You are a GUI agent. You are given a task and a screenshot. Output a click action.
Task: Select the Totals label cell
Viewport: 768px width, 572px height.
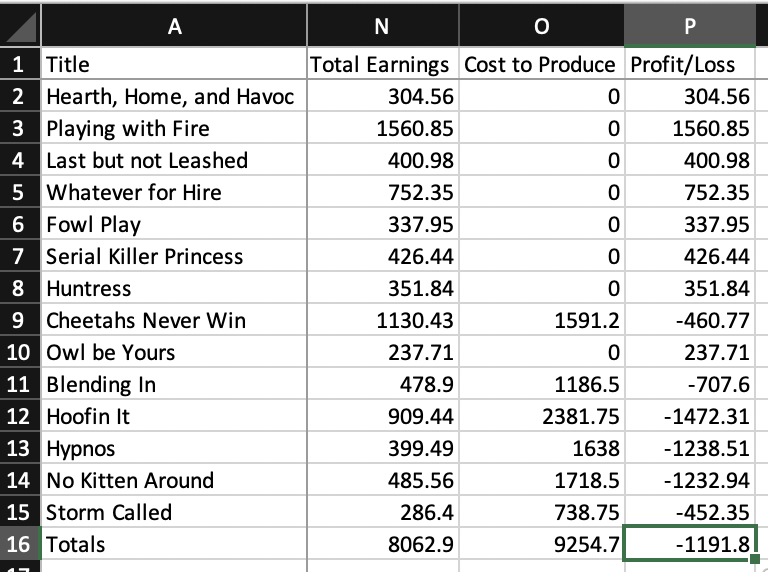pyautogui.click(x=174, y=544)
